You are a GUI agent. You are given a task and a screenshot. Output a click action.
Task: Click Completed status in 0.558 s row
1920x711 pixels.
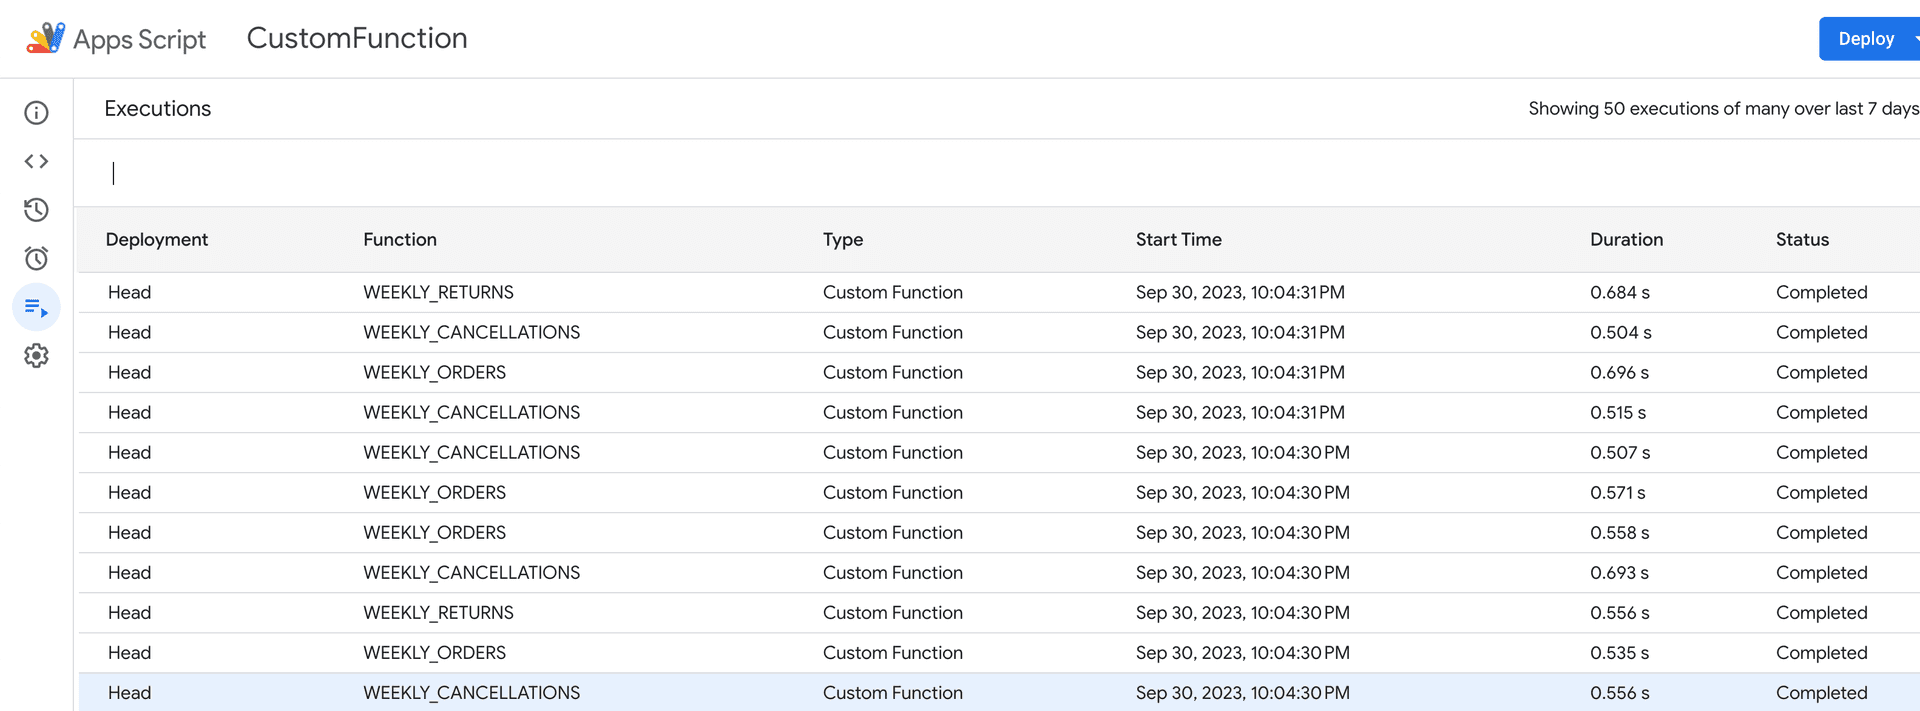pos(1822,532)
